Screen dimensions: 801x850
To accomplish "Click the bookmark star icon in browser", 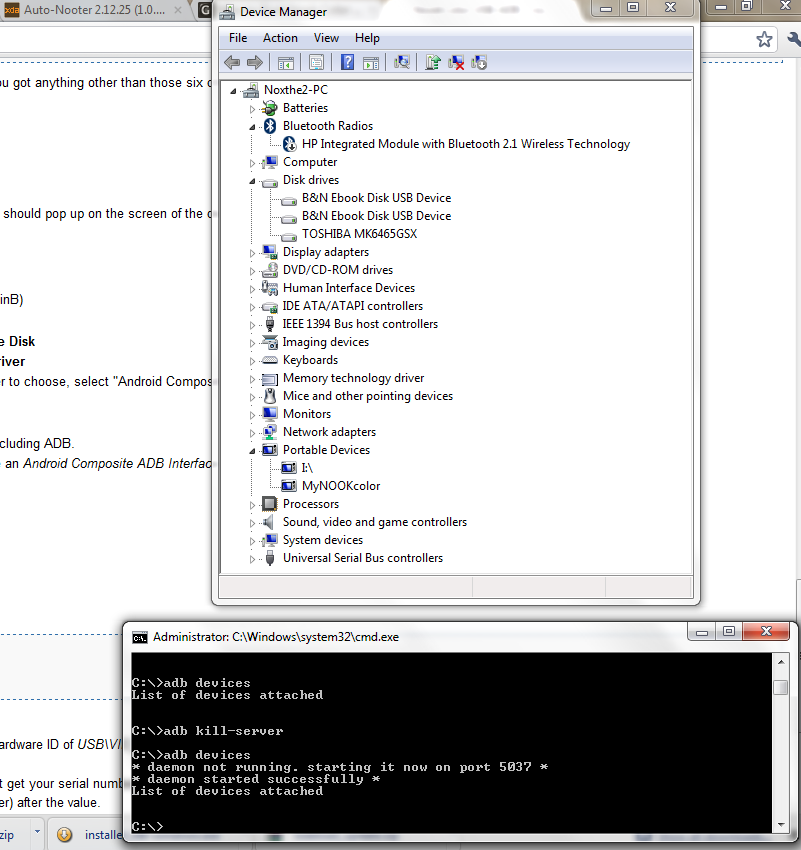I will (764, 39).
